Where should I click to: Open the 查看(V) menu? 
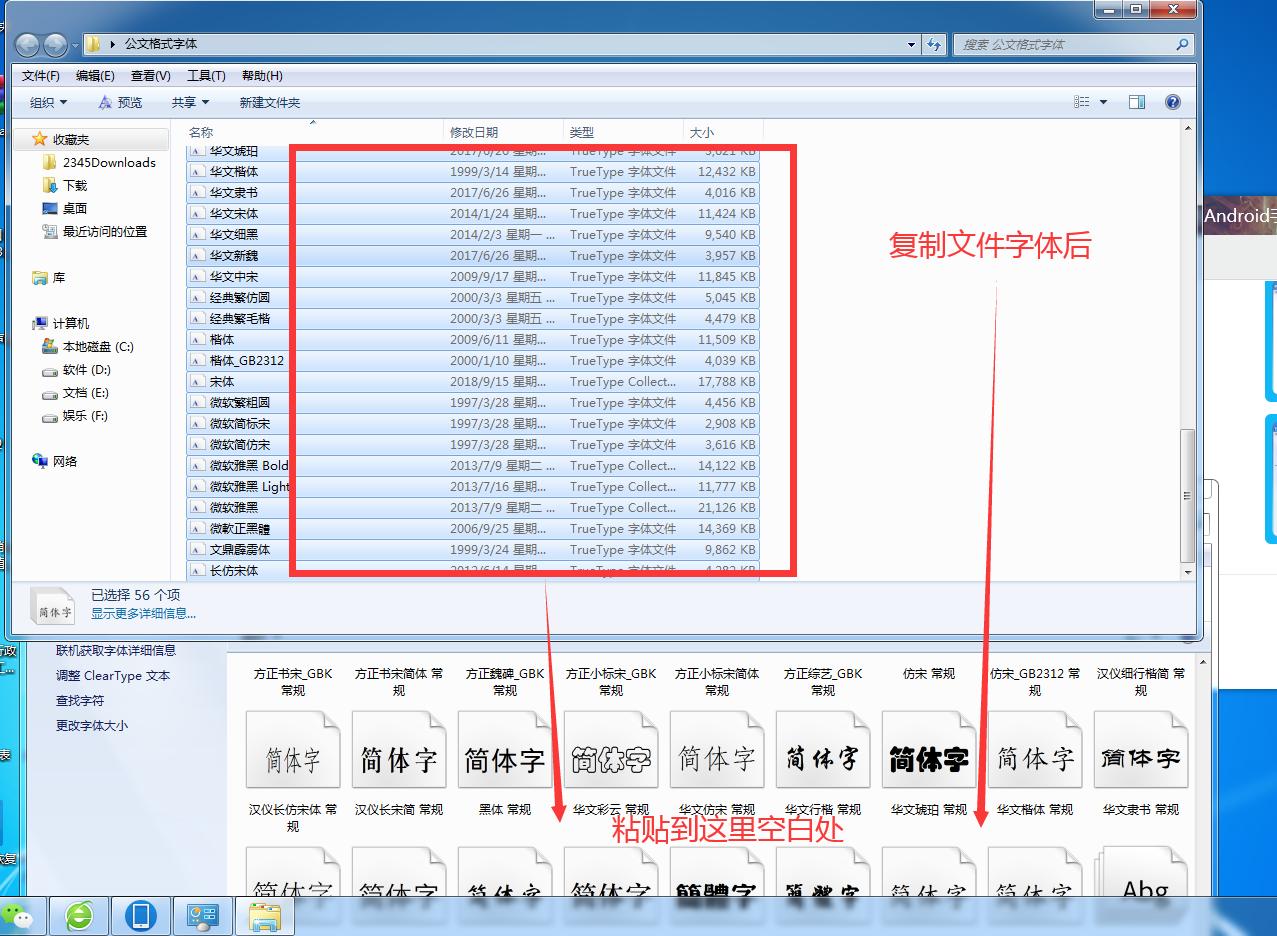click(x=148, y=75)
